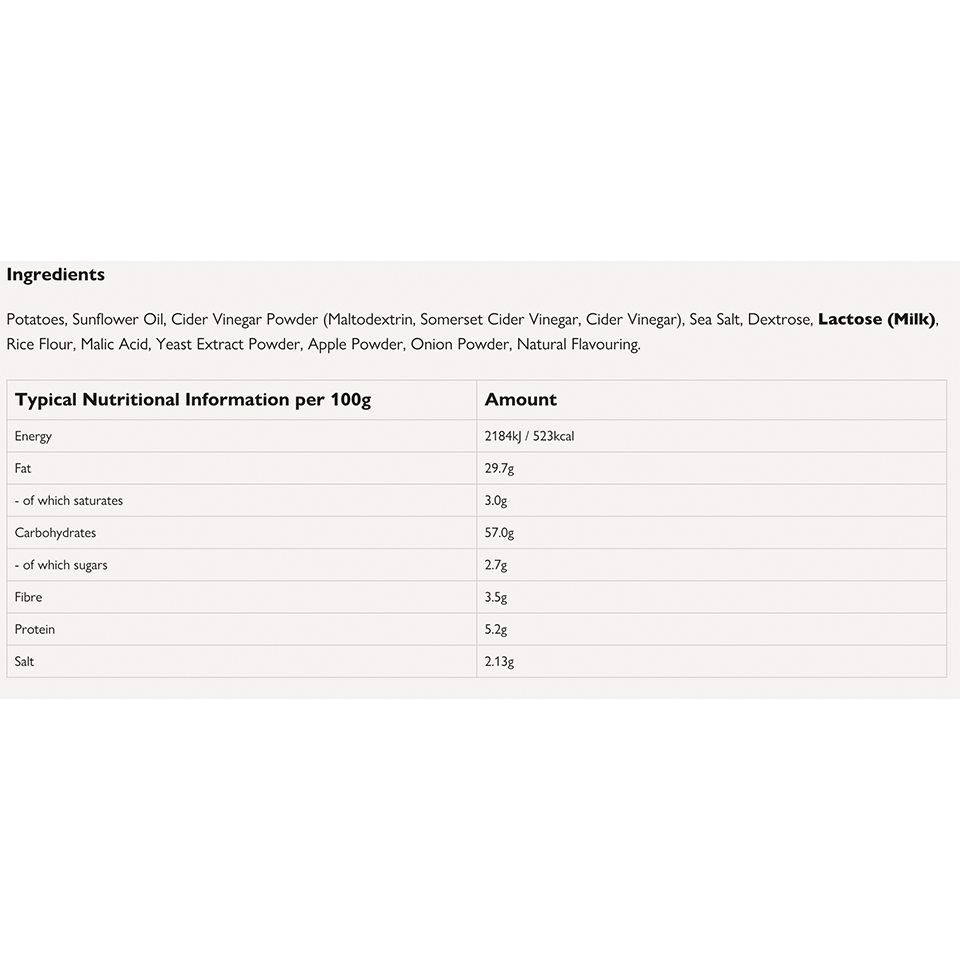Select the Energy row label
This screenshot has height=960, width=960.
pos(33,436)
